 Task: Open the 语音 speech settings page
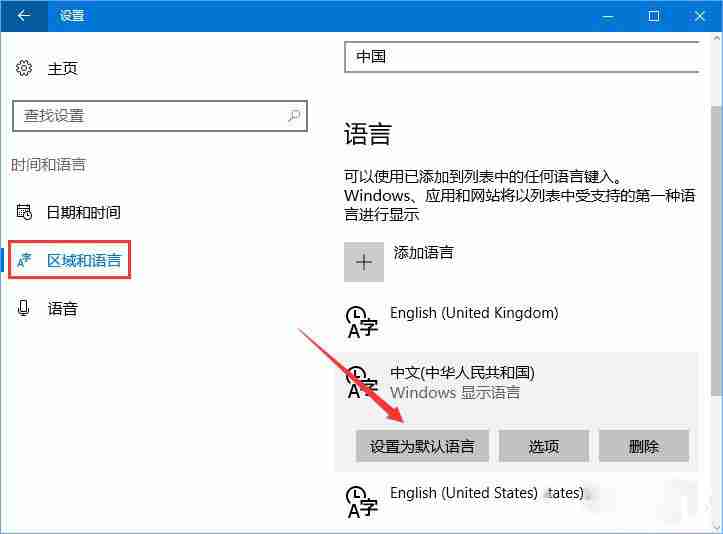[63, 309]
